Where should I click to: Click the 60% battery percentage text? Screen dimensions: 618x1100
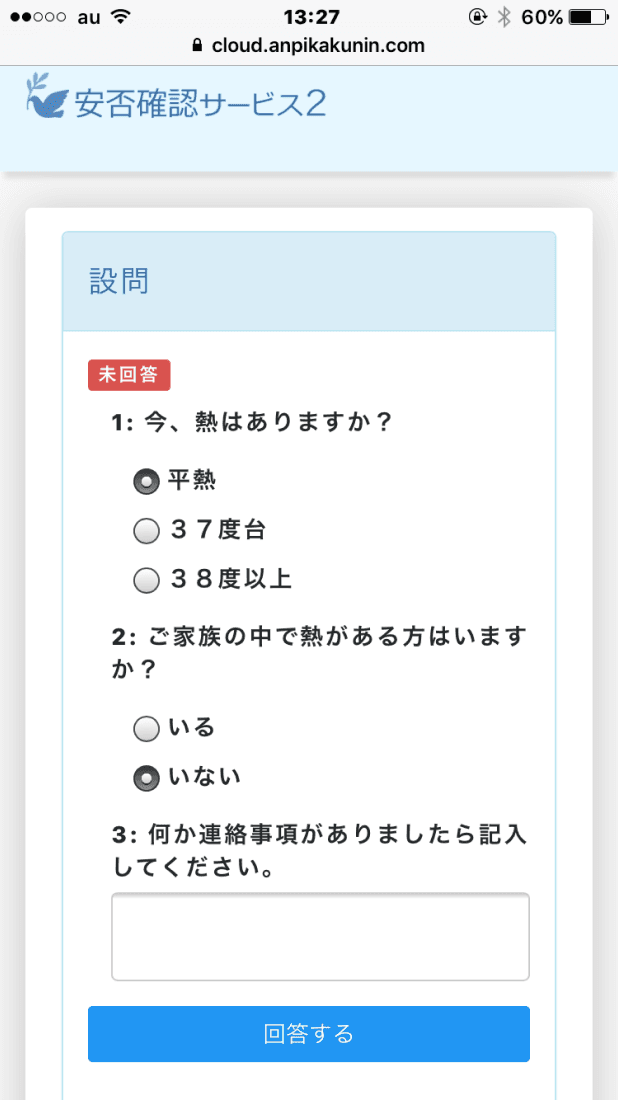click(540, 15)
